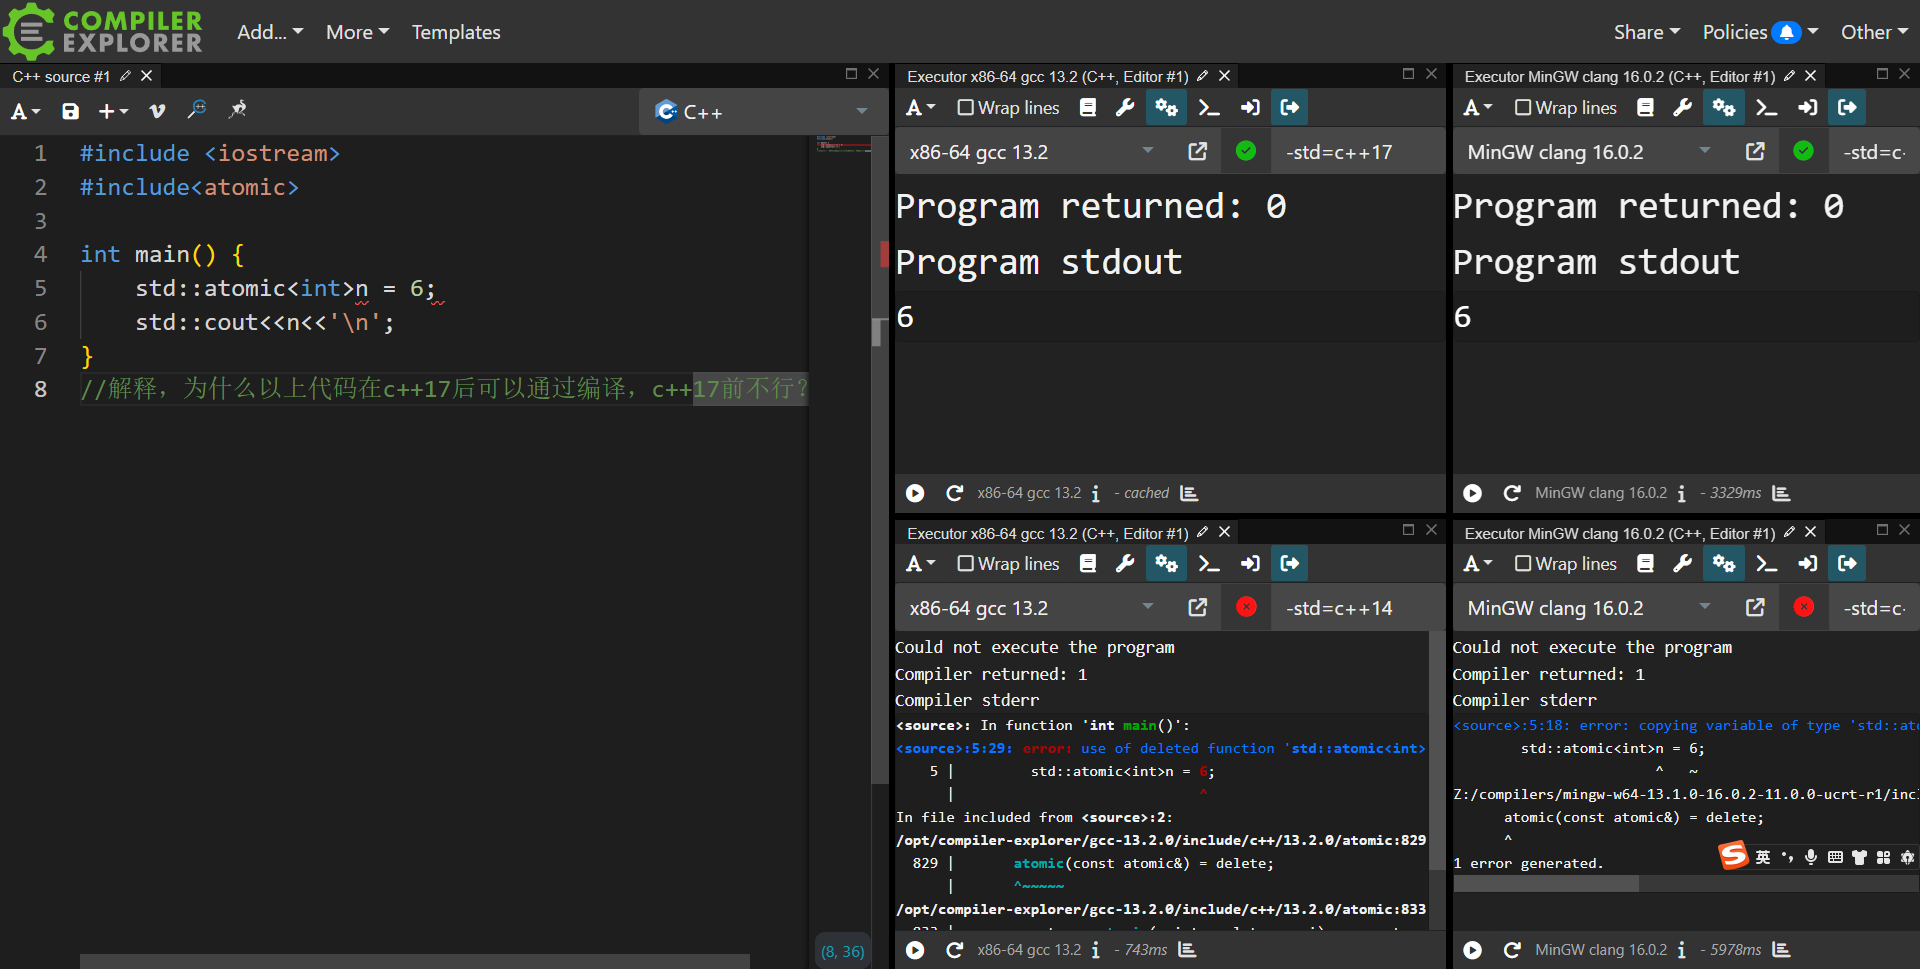Click the editor magnifier search icon
The height and width of the screenshot is (969, 1920).
197,110
